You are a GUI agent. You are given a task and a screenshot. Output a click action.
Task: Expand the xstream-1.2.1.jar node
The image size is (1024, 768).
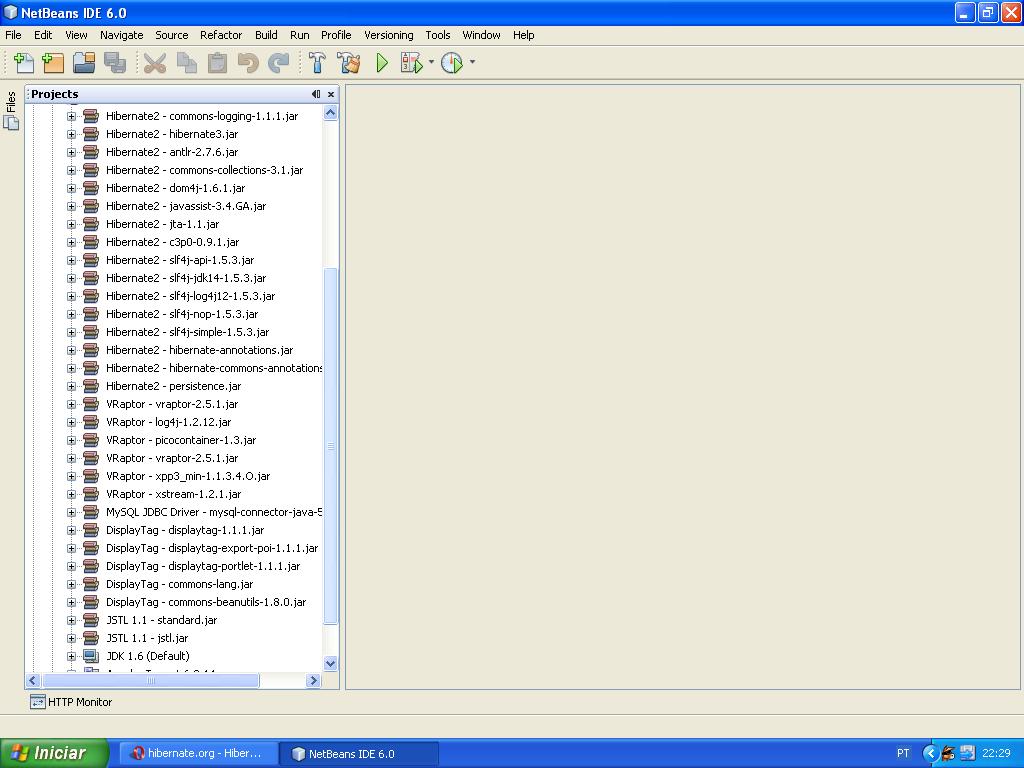[71, 494]
